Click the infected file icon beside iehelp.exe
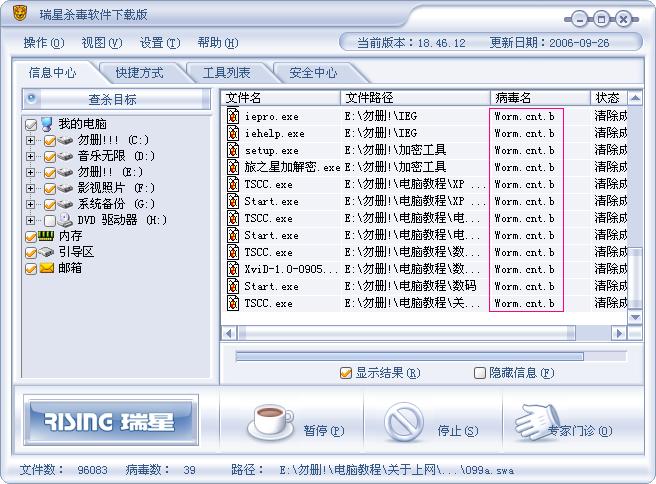The width and height of the screenshot is (656, 484). pos(233,133)
